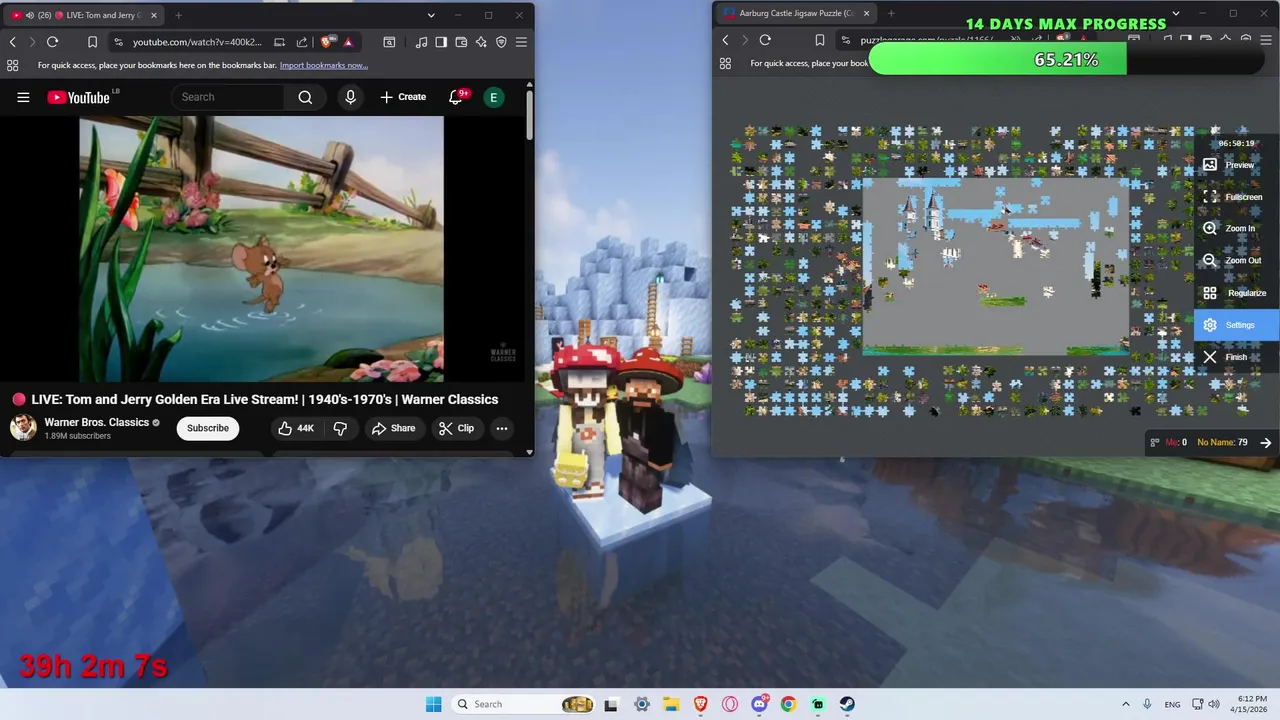Expand the tab search dropdown in puzzle window
The height and width of the screenshot is (720, 1280).
(1176, 13)
